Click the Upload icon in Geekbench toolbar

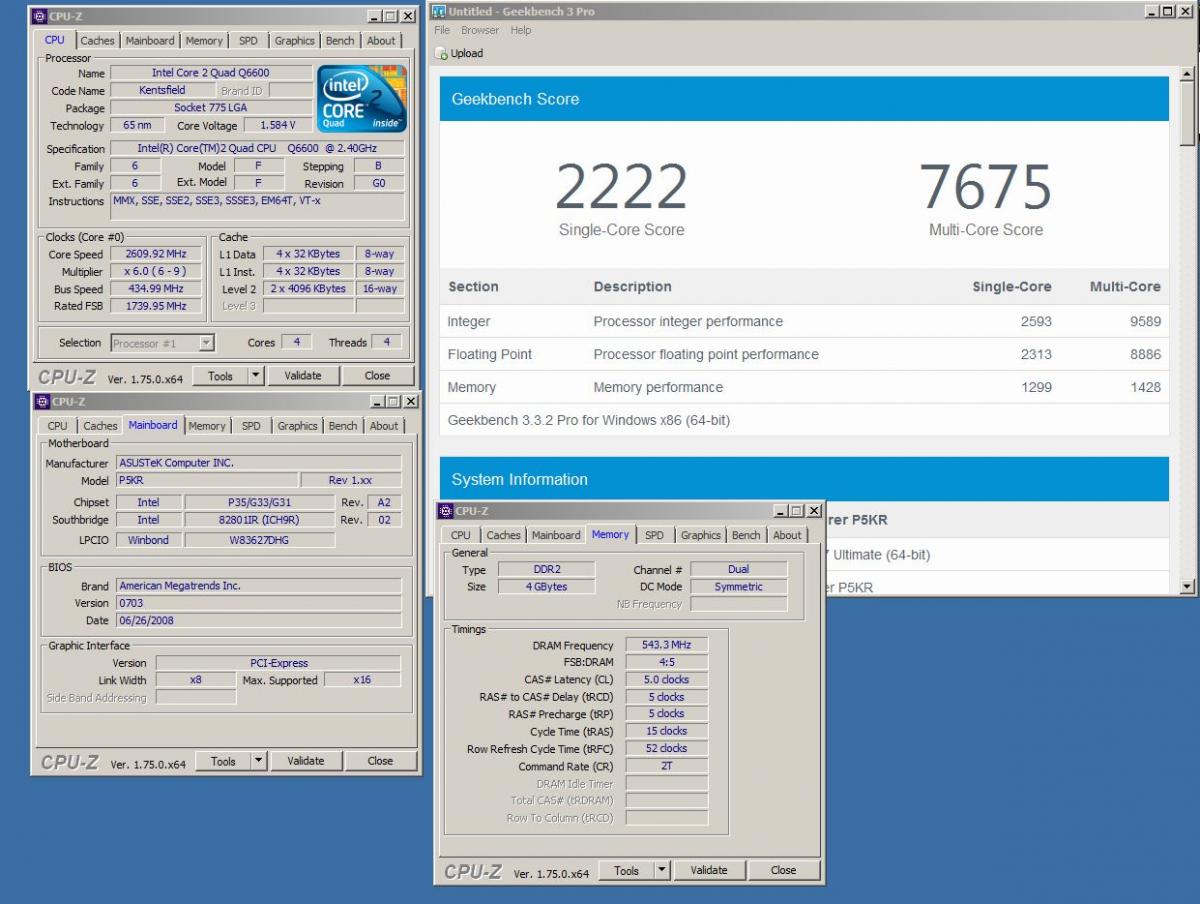tap(443, 53)
